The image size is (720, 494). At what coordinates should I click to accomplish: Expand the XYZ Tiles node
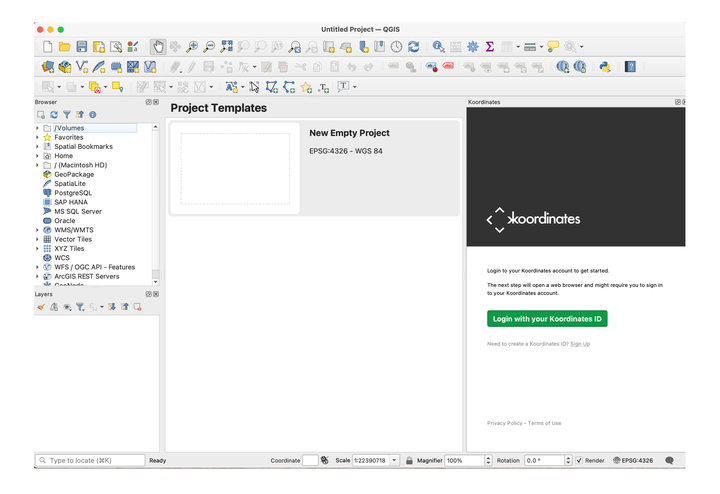[37, 248]
